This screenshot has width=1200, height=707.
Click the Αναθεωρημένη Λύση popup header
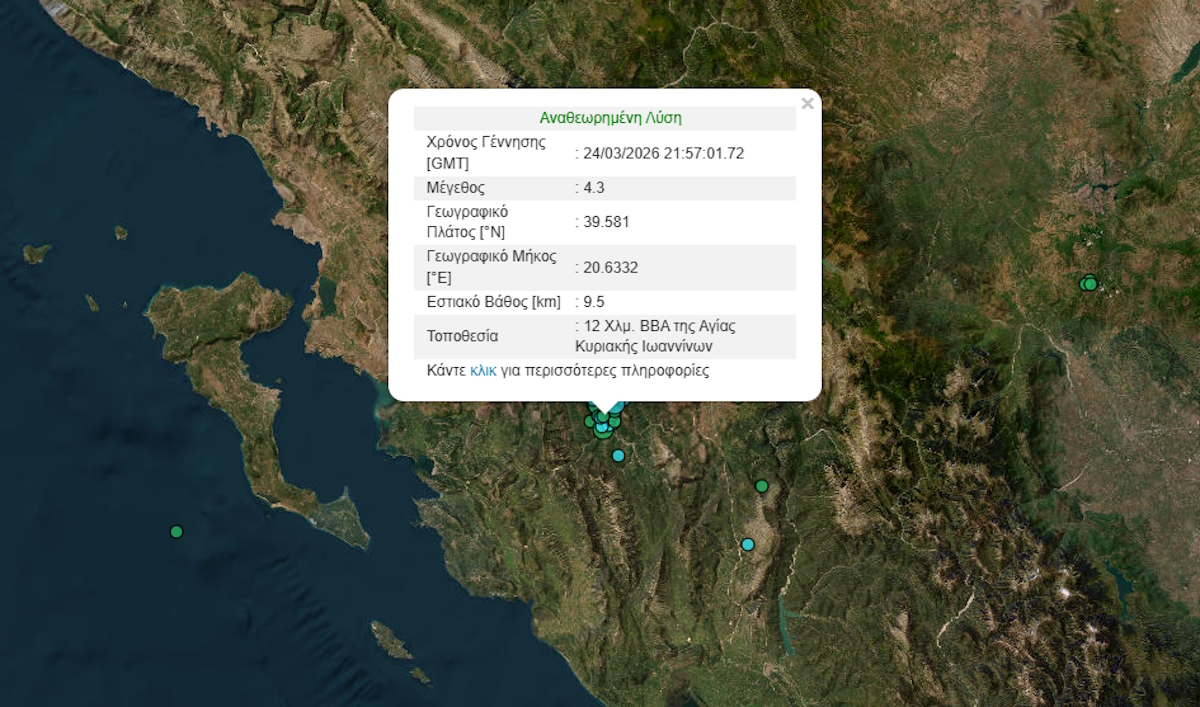pos(610,117)
